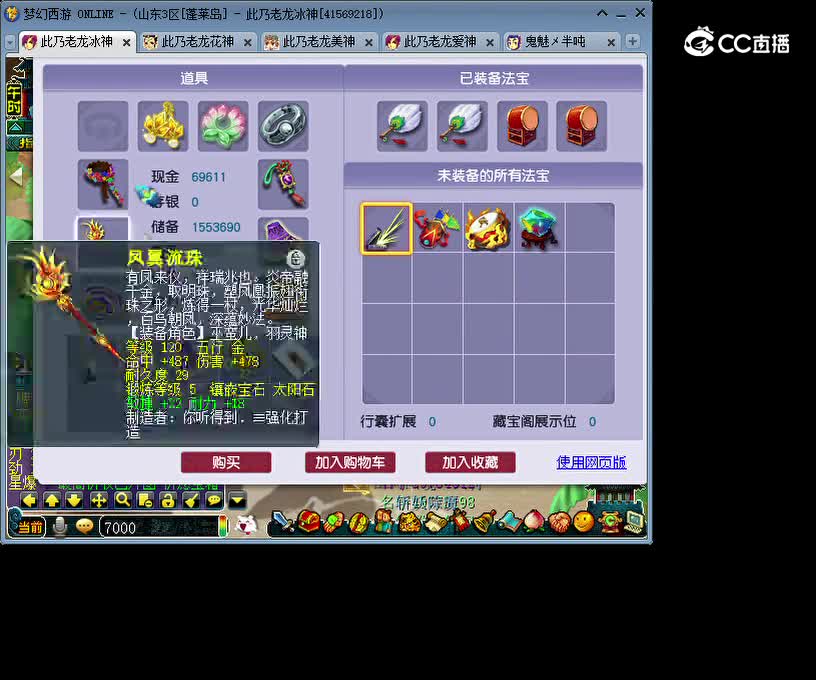
Task: Click the red banner icon in bottom bar
Action: pos(460,522)
